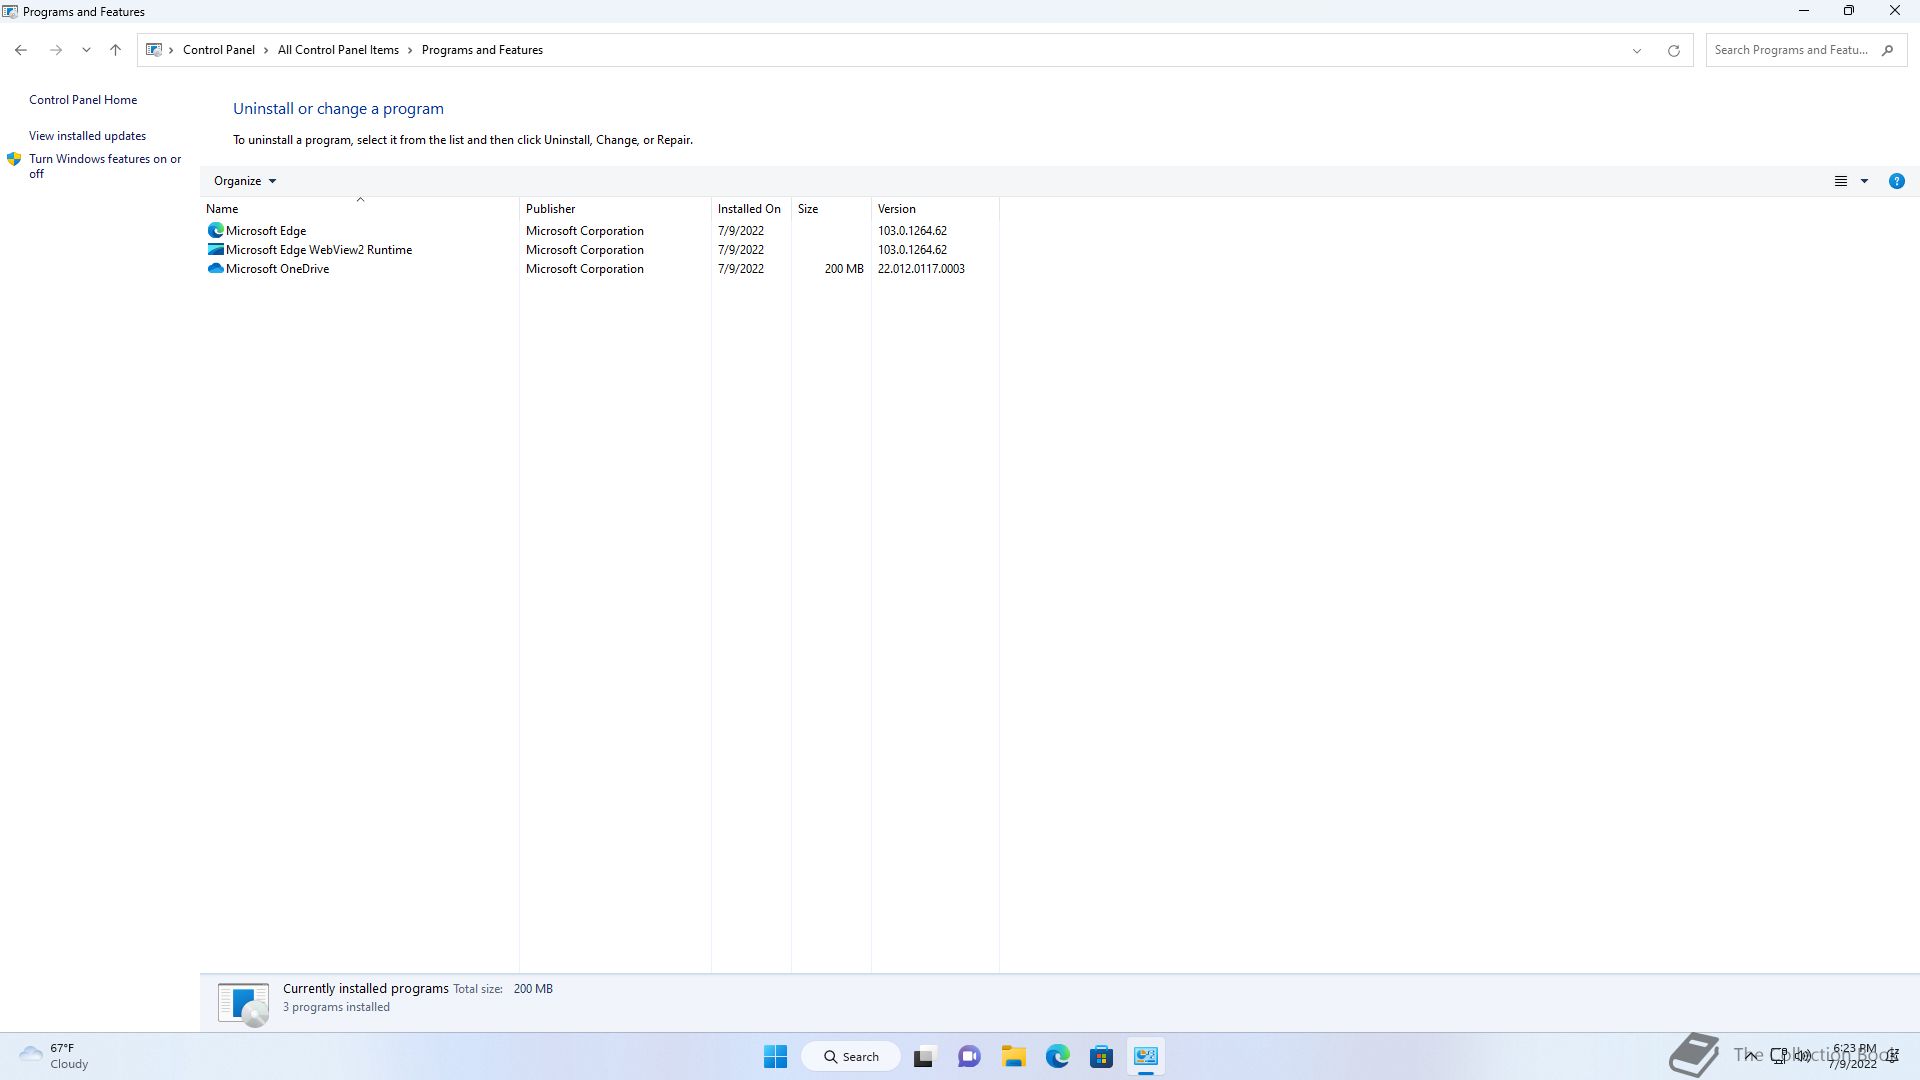The height and width of the screenshot is (1080, 1920).
Task: Click the currently installed programs icon
Action: tap(243, 1004)
